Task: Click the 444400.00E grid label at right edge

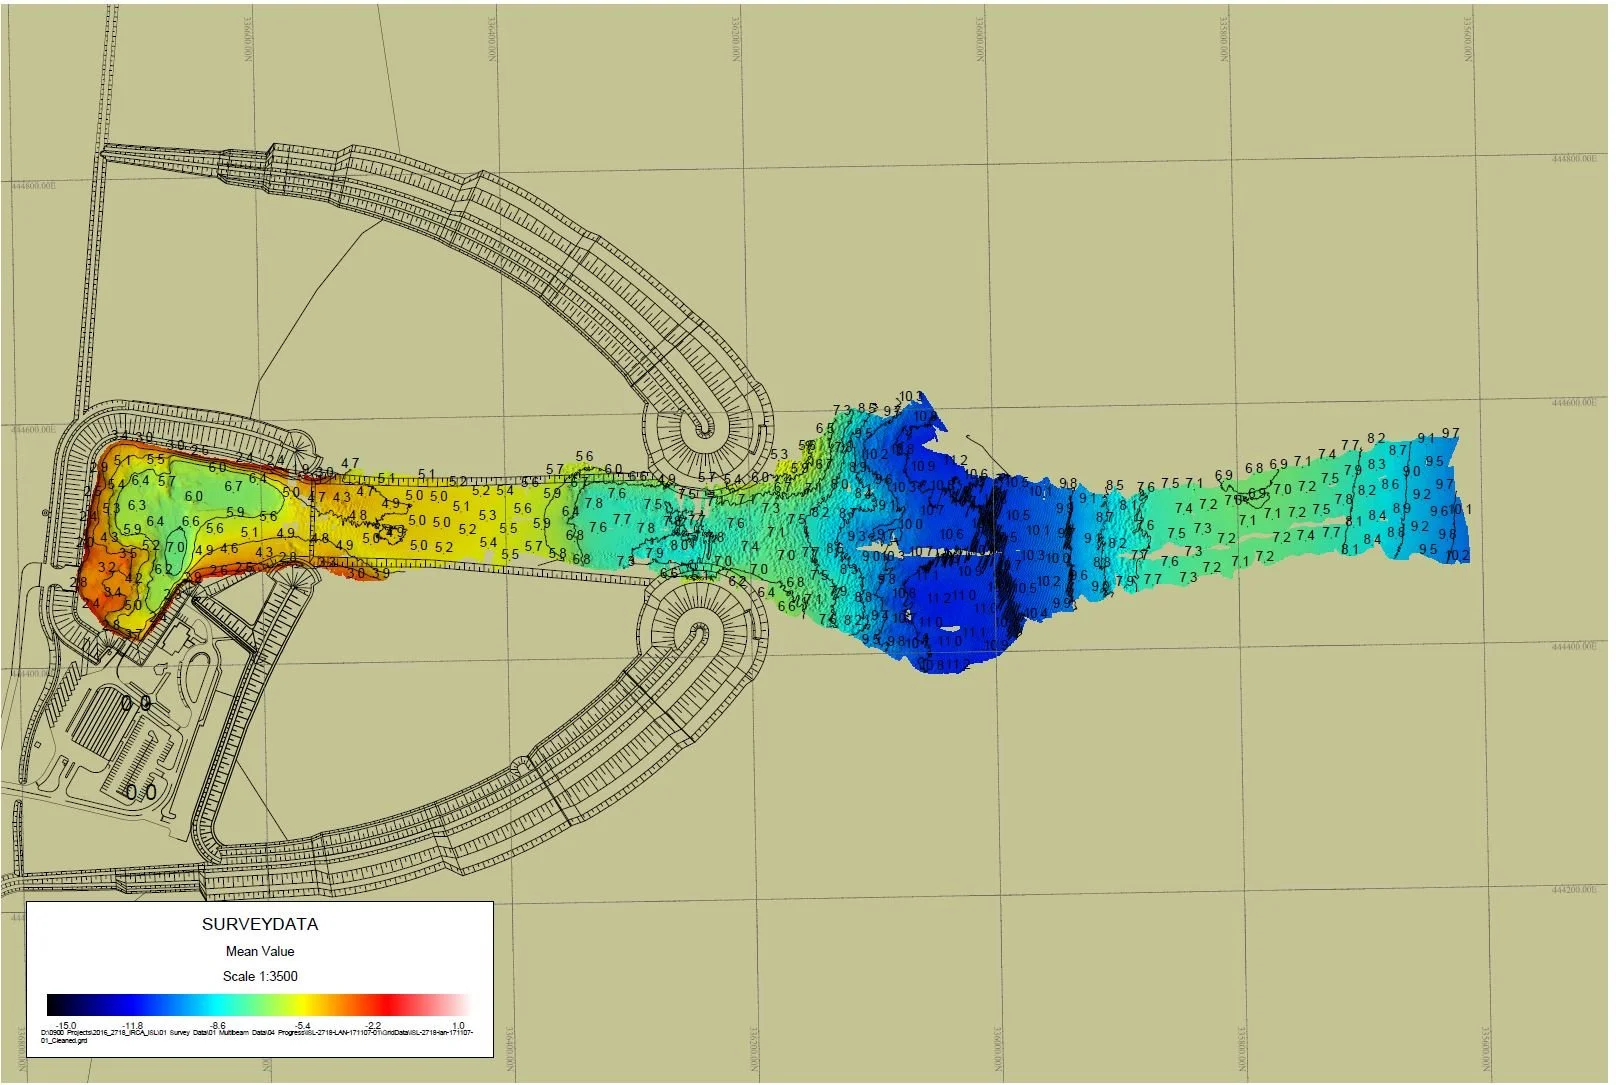Action: click(1574, 647)
